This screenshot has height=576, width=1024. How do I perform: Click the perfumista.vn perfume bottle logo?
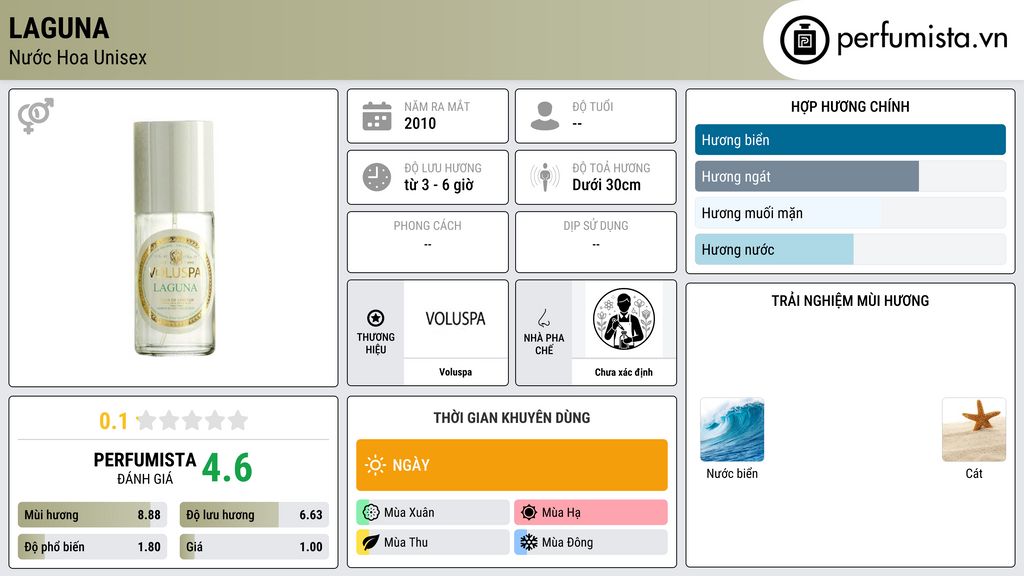(x=804, y=40)
